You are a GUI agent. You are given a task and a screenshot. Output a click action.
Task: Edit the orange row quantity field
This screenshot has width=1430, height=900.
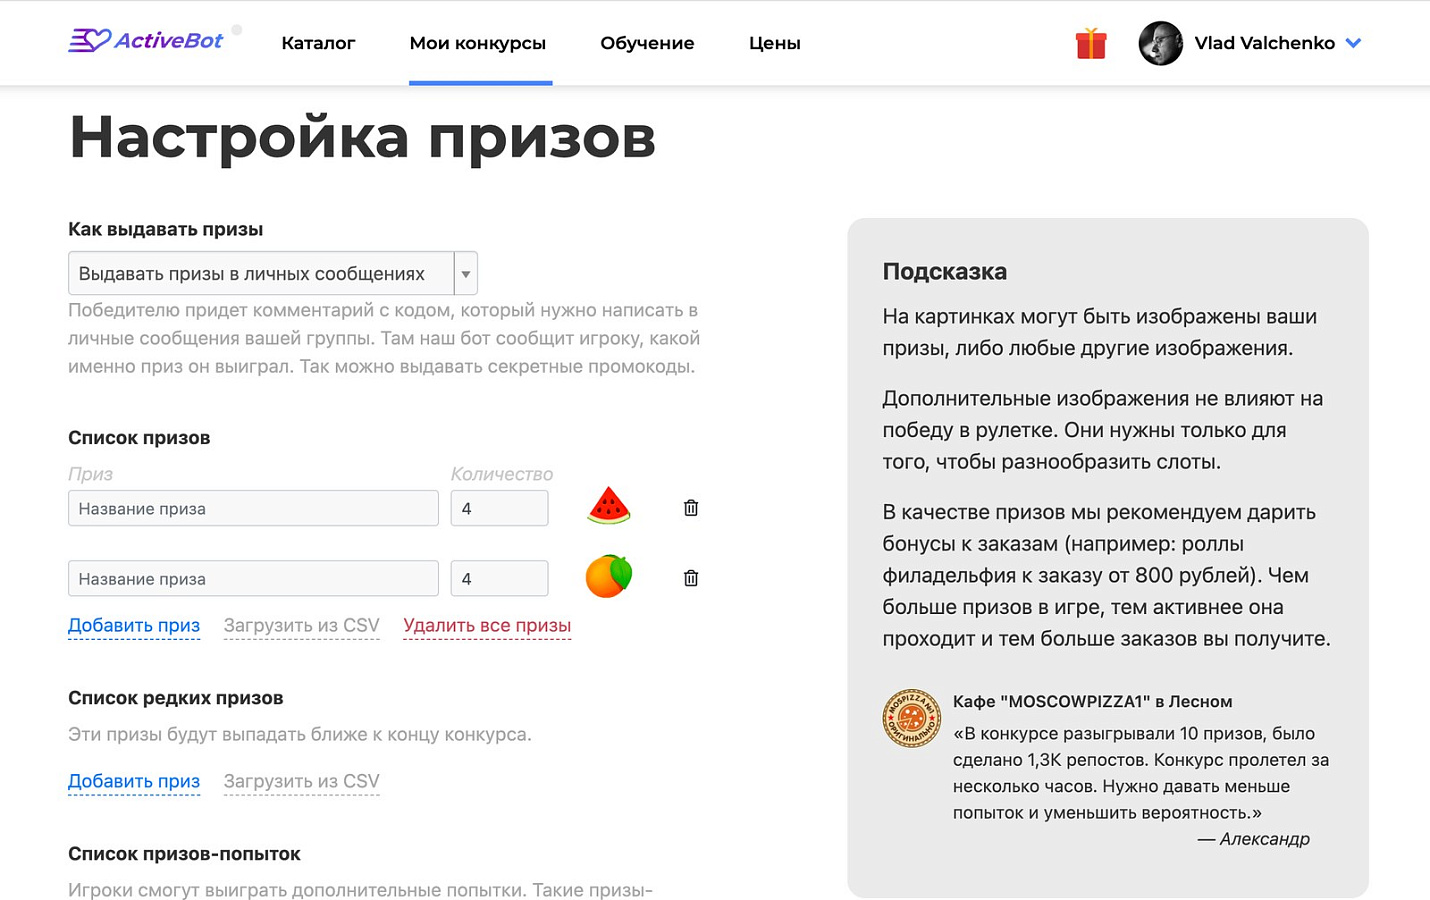point(499,578)
